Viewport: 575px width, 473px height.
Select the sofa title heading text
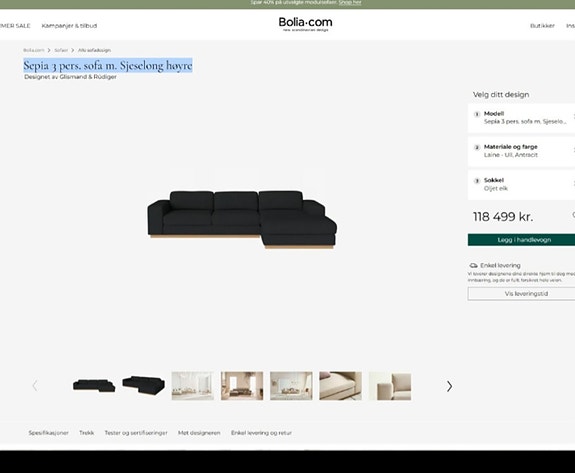(x=108, y=65)
